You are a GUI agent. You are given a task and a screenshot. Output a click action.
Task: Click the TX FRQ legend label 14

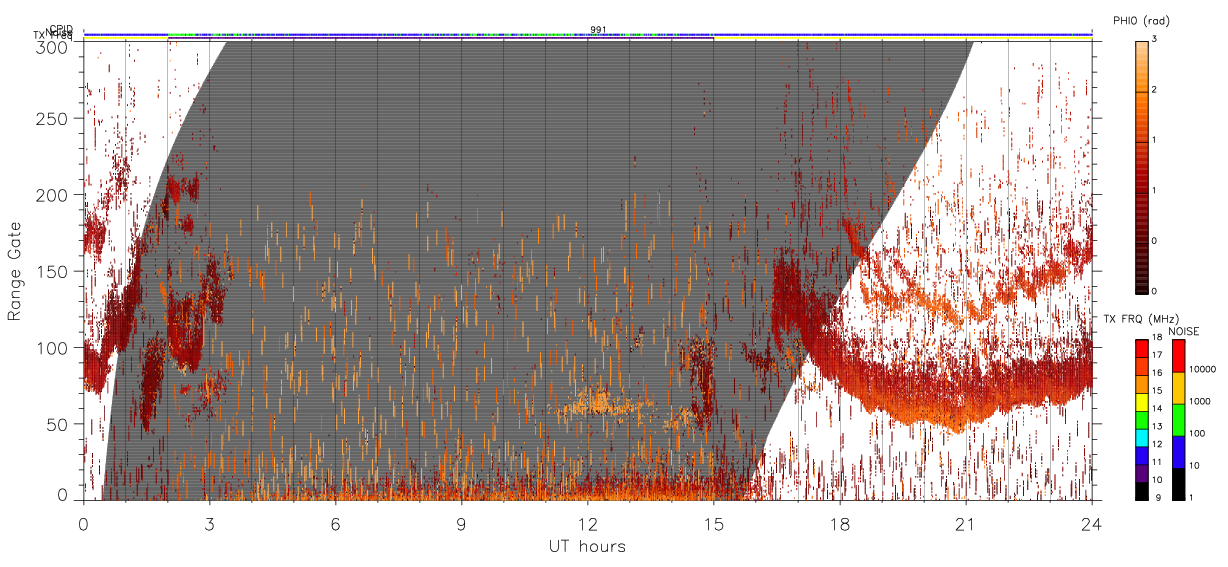coord(1157,409)
